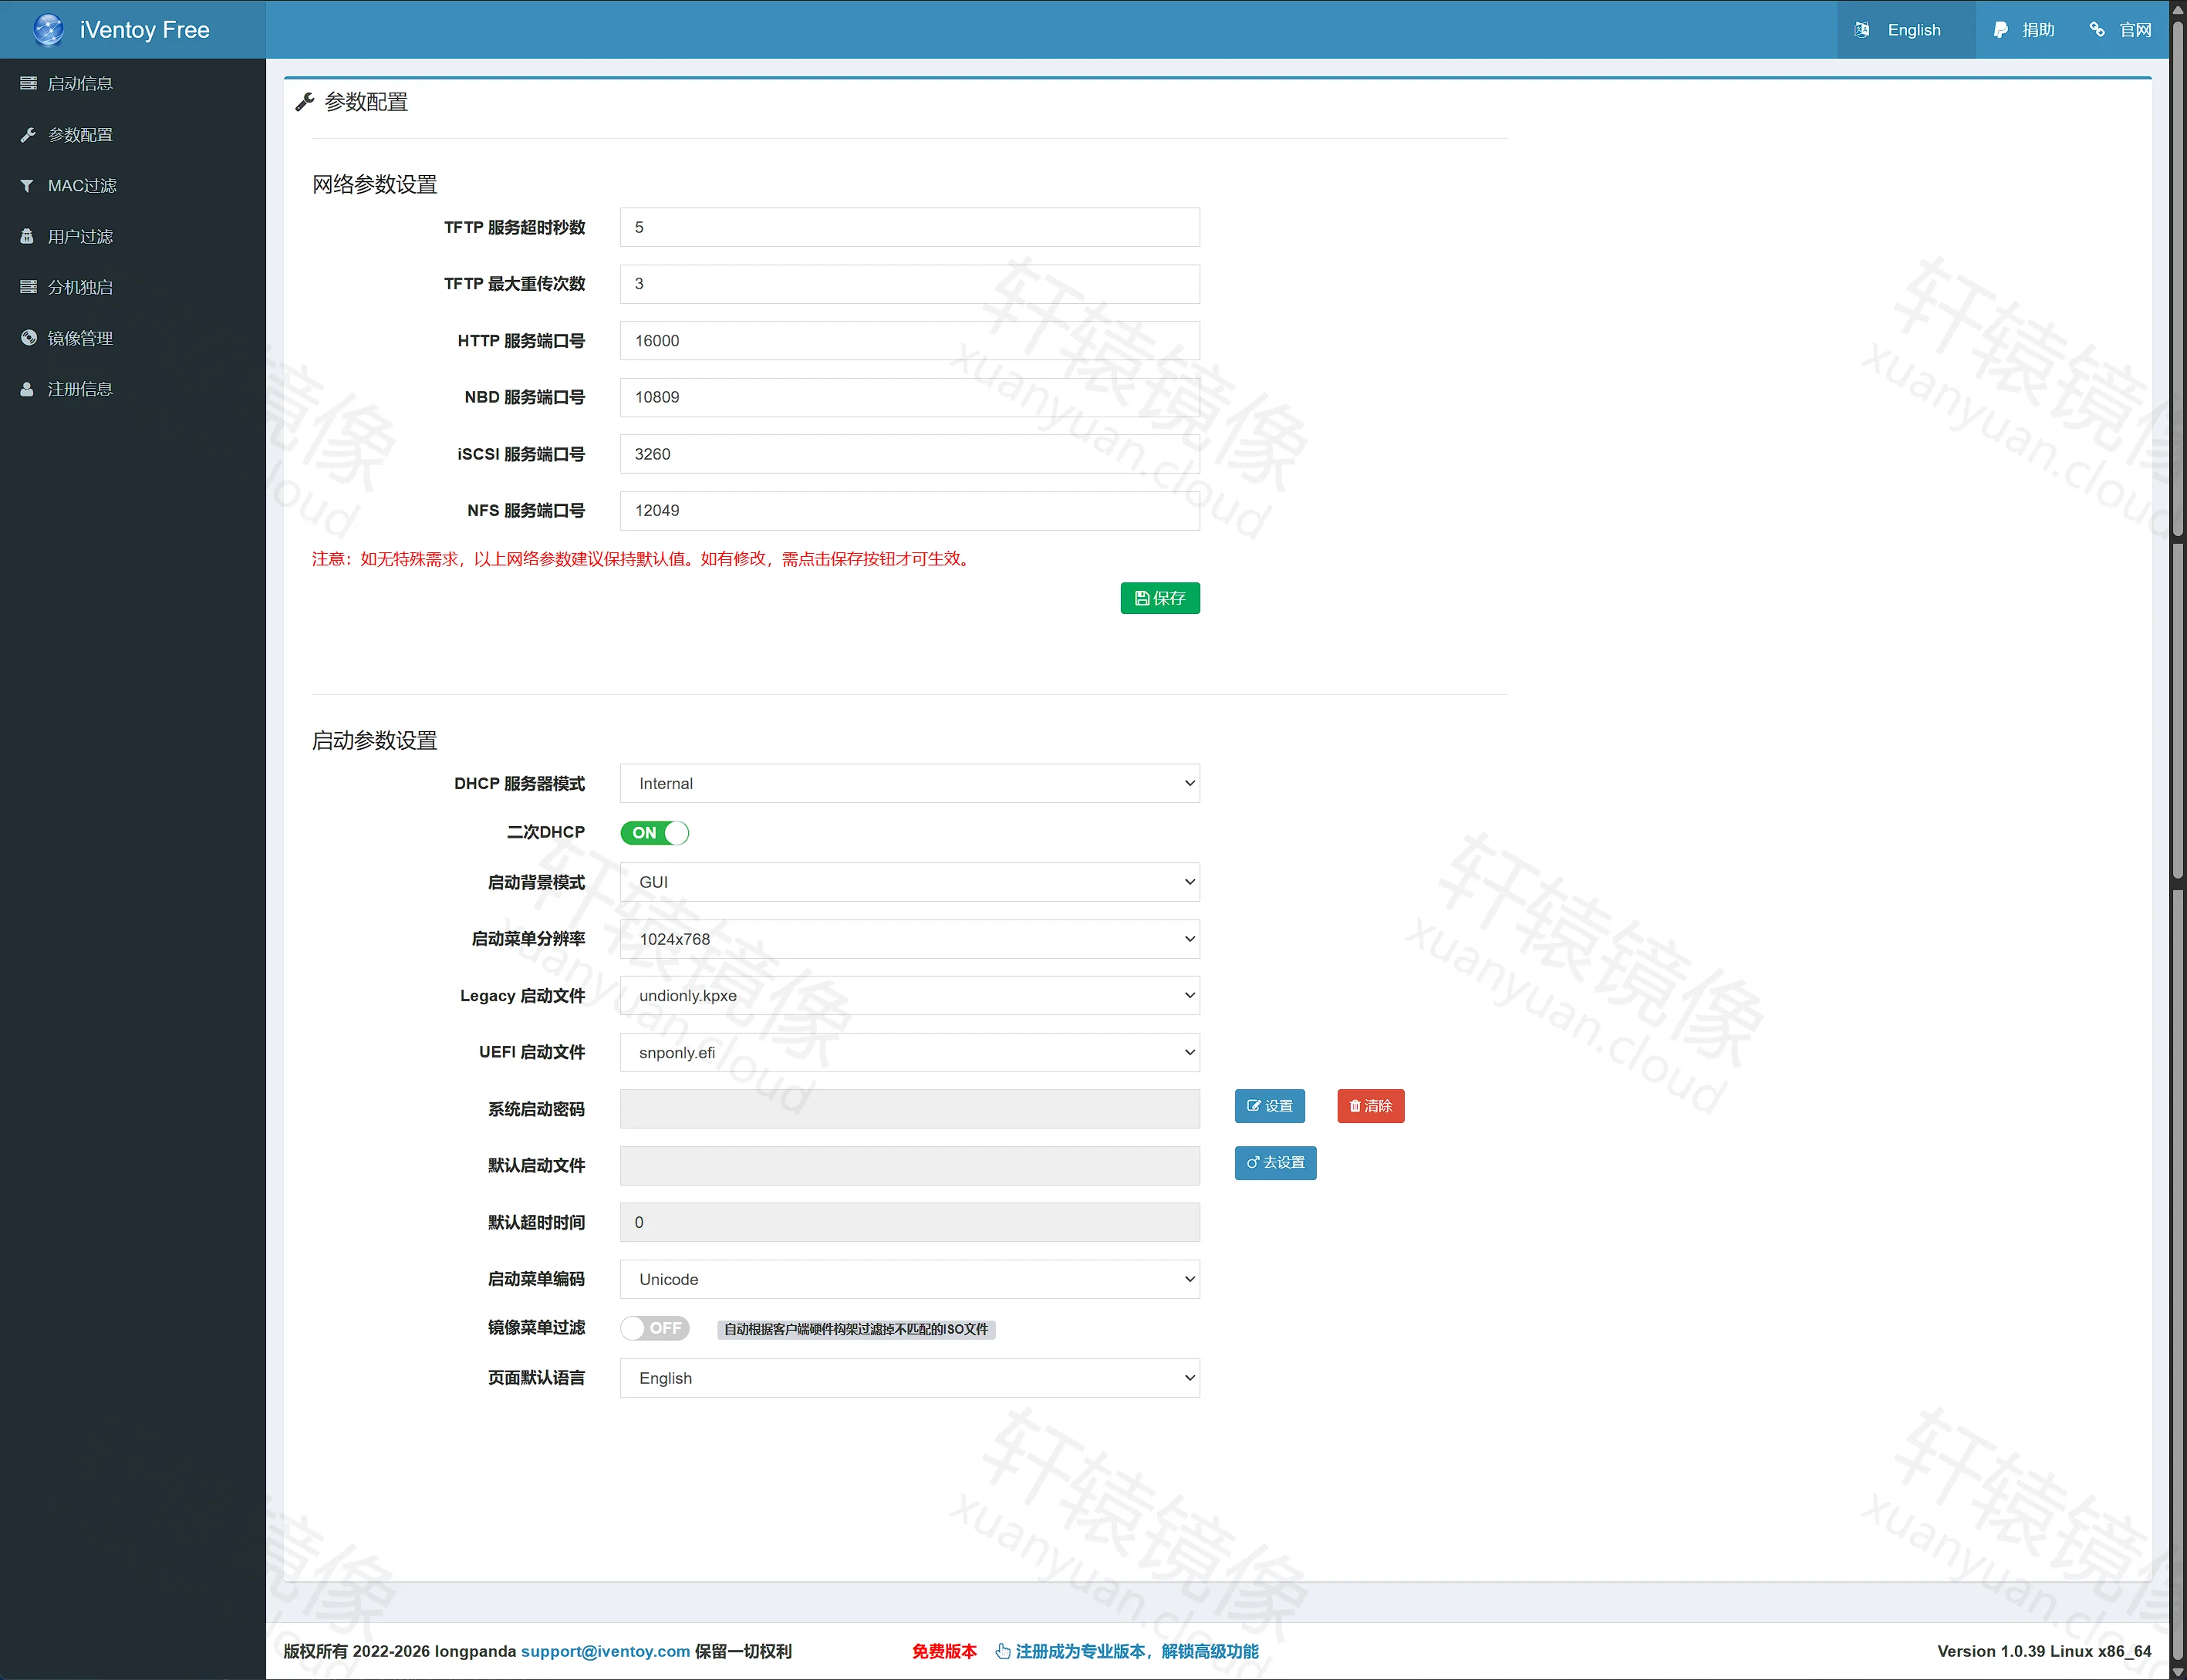This screenshot has height=1680, width=2187.
Task: Open the UEFI 启动文件 snponly.efi dropdown
Action: coord(909,1052)
